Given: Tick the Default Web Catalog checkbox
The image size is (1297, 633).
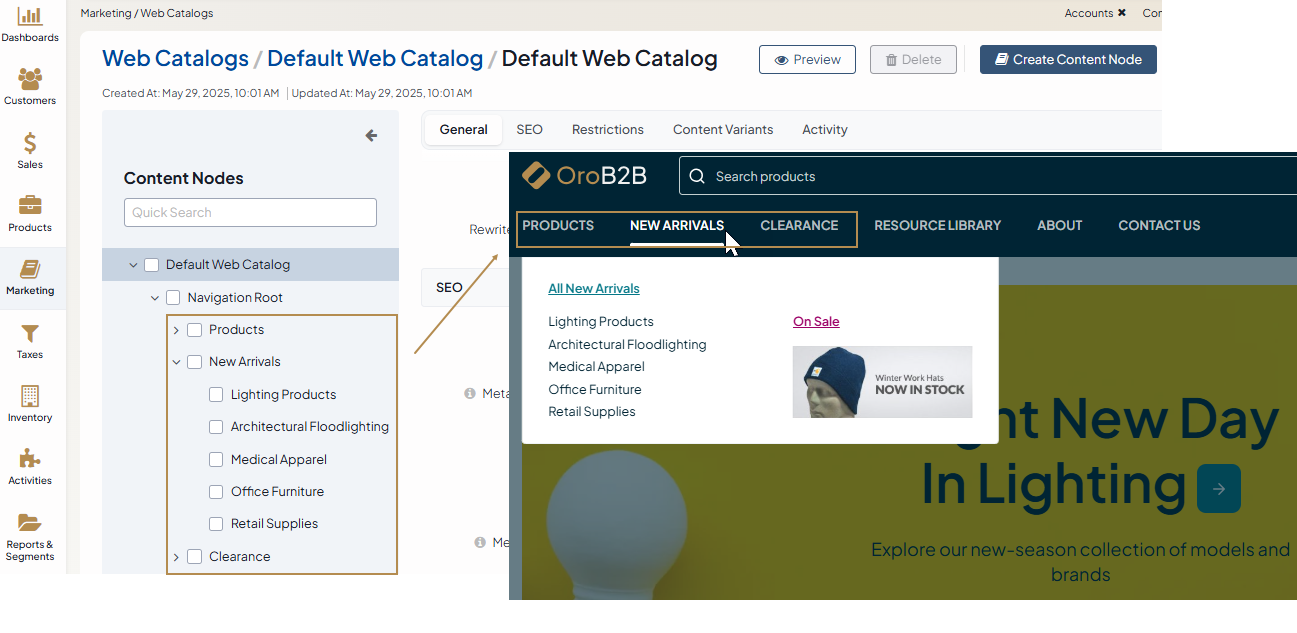Looking at the screenshot, I should click(152, 265).
